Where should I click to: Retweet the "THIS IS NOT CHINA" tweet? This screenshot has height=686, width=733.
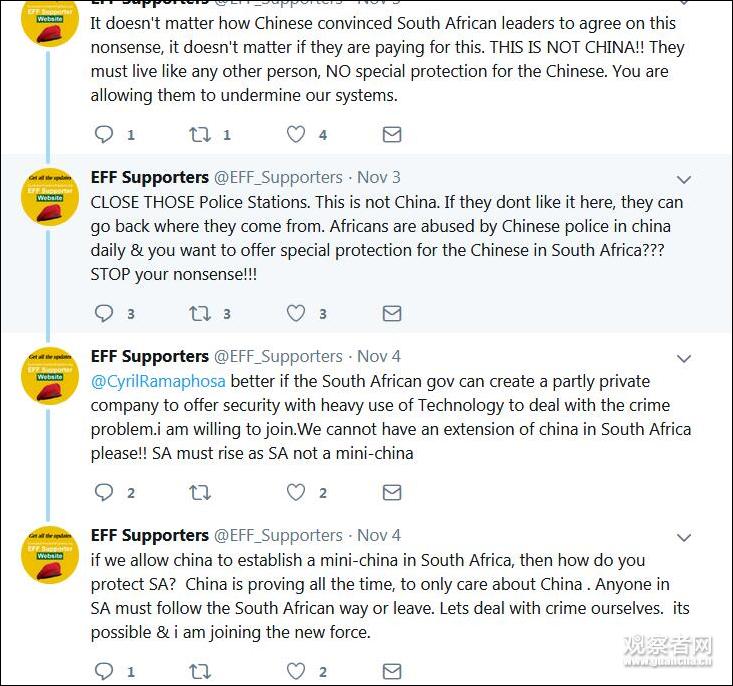pyautogui.click(x=200, y=134)
